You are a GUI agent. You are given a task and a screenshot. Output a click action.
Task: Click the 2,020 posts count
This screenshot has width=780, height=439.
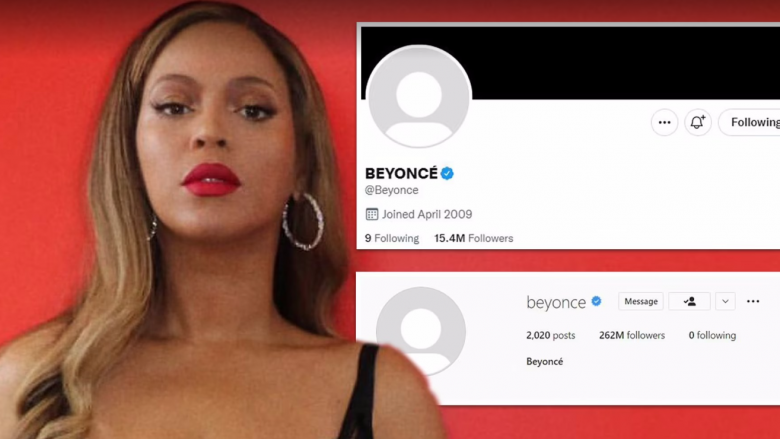(551, 335)
